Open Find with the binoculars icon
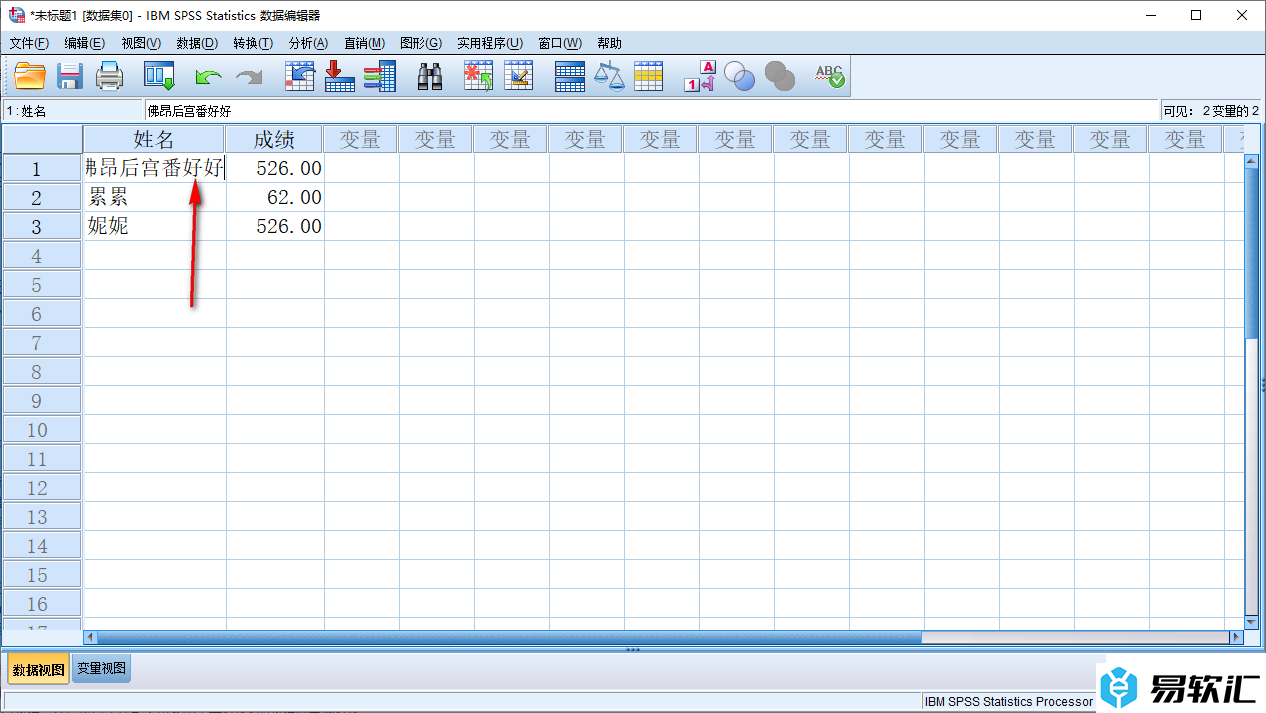The width and height of the screenshot is (1266, 713). pyautogui.click(x=430, y=76)
